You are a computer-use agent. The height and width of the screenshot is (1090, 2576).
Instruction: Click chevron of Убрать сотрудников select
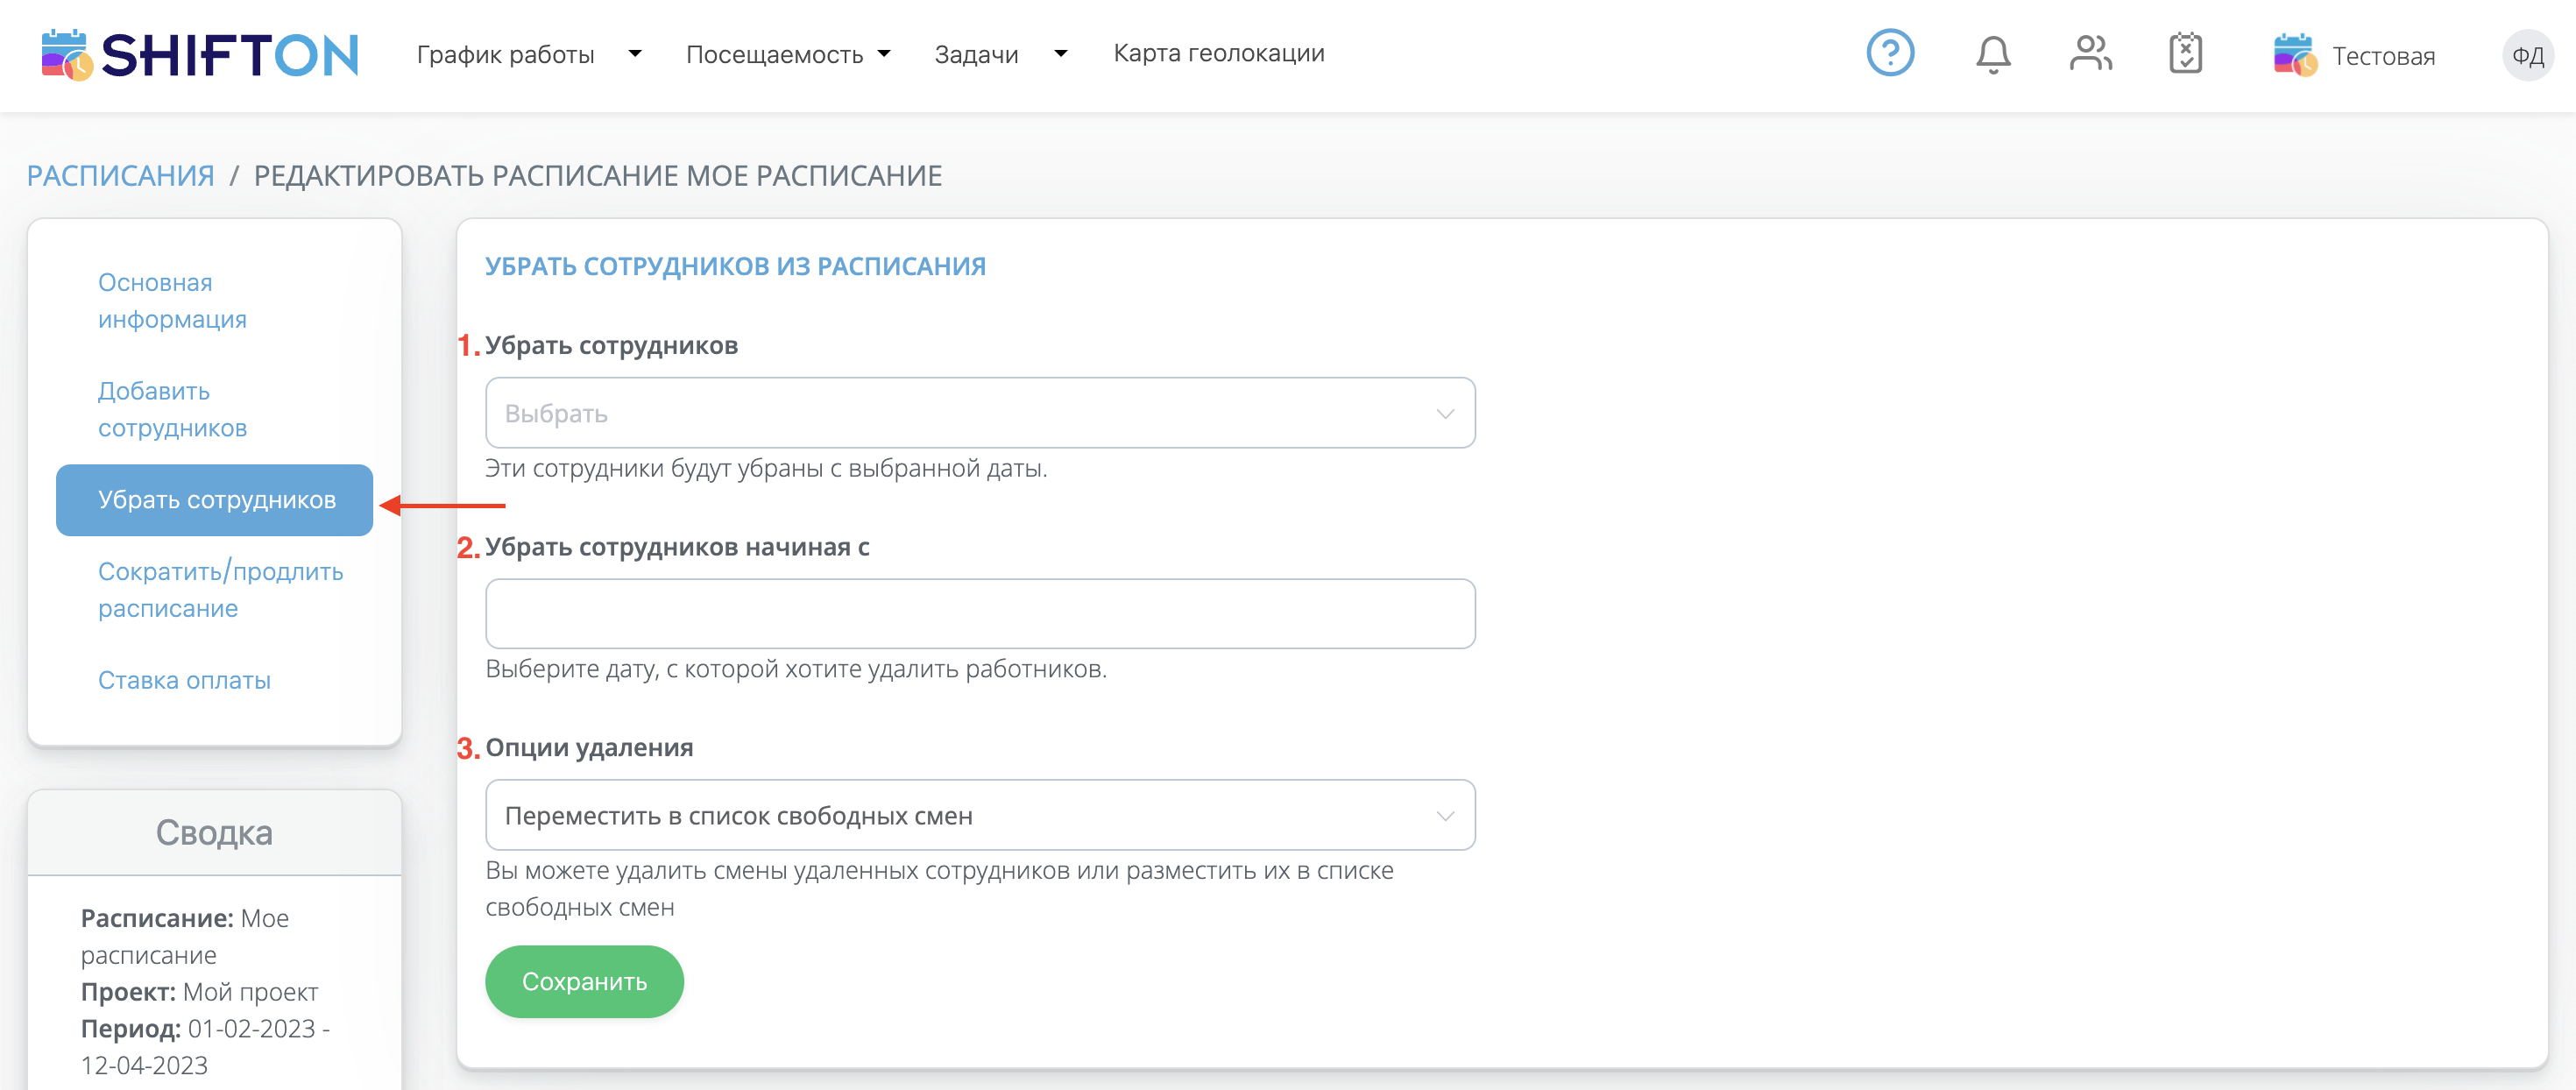click(x=1445, y=414)
